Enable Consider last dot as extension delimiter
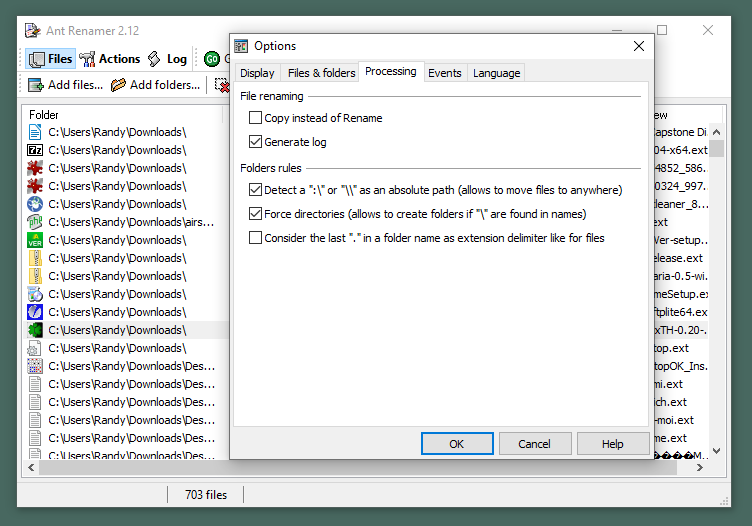752x526 pixels. click(256, 237)
